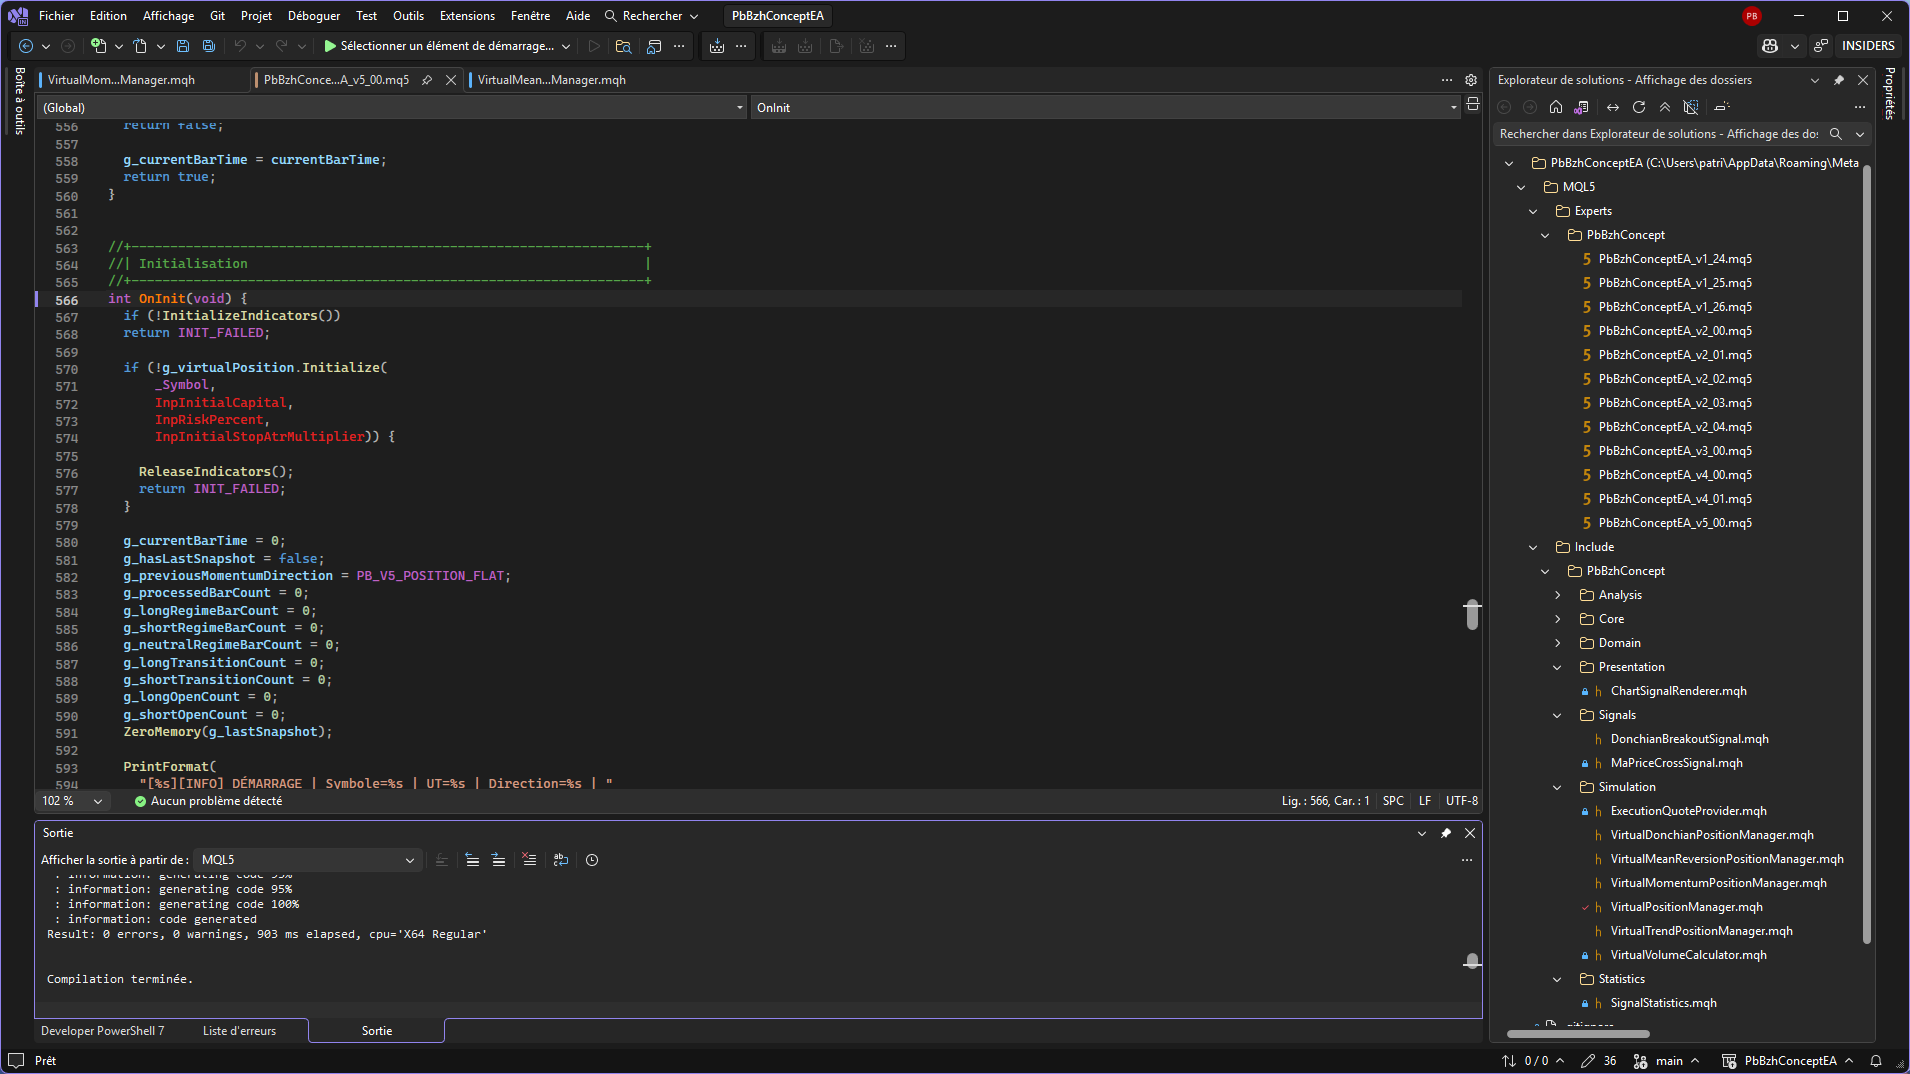Click the Home icon in Solution Explorer toolbar
This screenshot has height=1074, width=1910.
point(1556,107)
